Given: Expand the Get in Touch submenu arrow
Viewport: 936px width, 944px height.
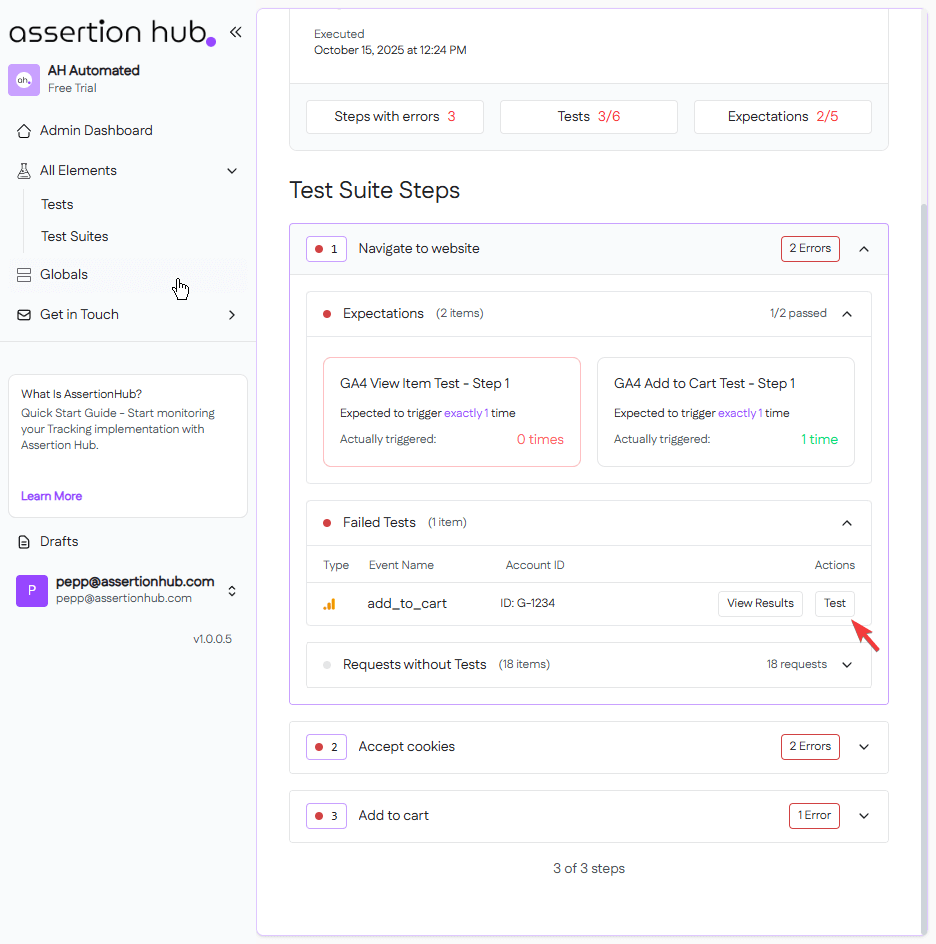Looking at the screenshot, I should (x=232, y=315).
